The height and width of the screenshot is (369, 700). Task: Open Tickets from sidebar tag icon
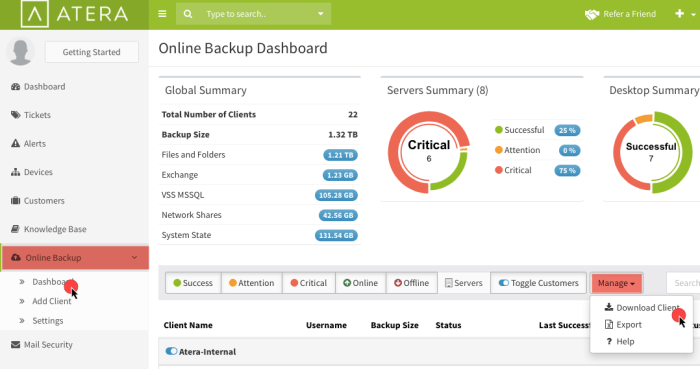point(16,115)
